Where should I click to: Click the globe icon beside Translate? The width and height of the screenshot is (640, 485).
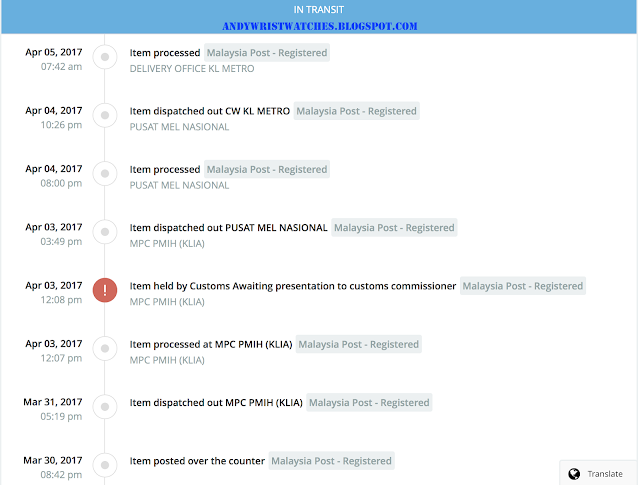click(x=574, y=474)
